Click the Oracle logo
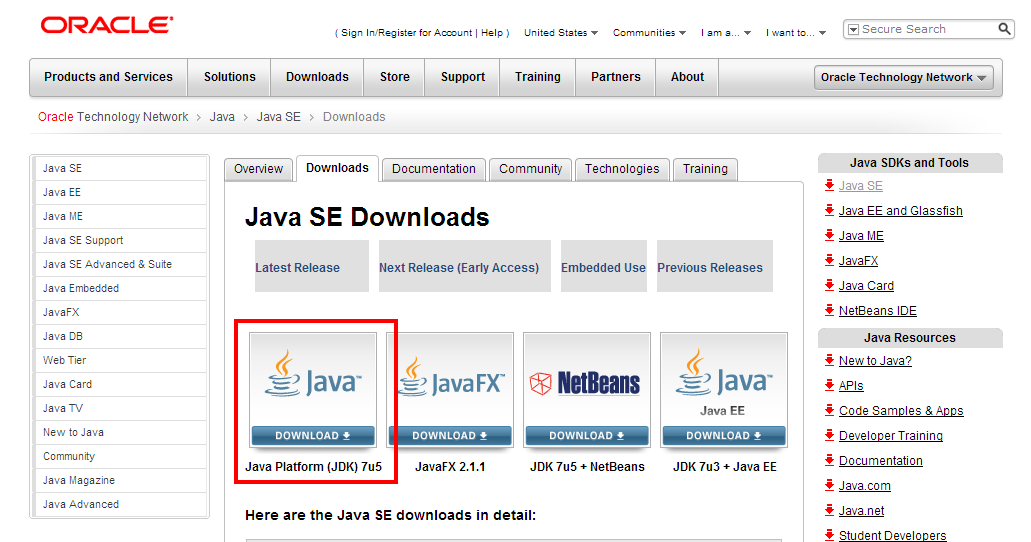 (x=107, y=25)
